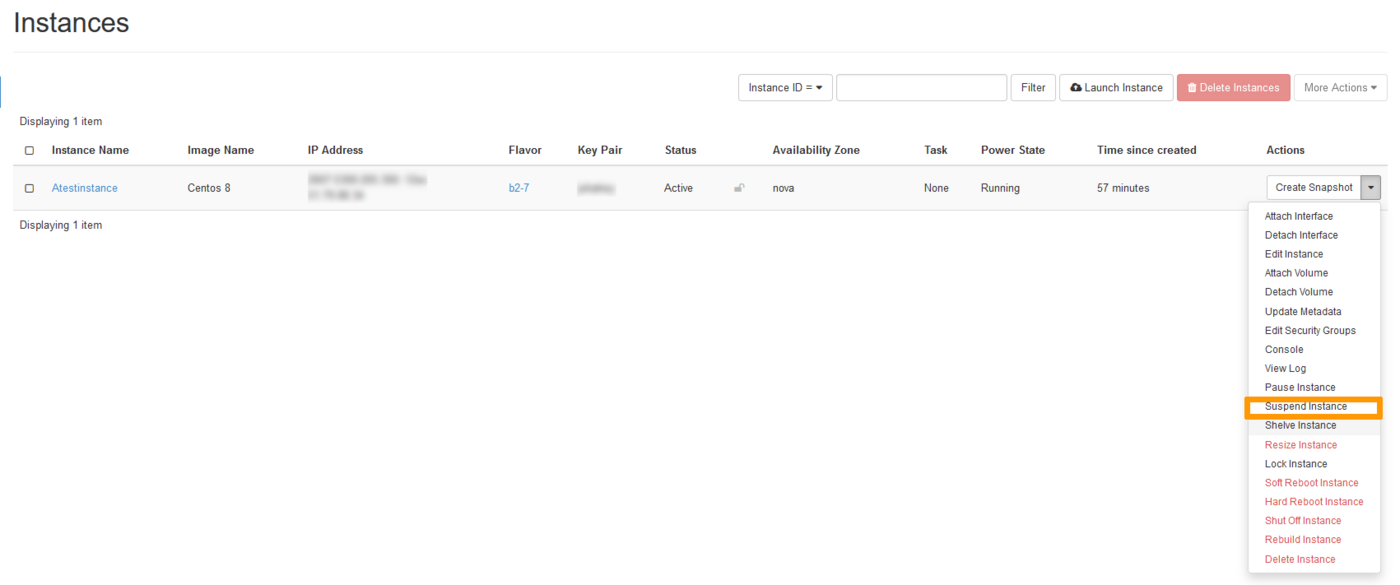
Task: Open the Instance ID filter dropdown
Action: [x=785, y=87]
